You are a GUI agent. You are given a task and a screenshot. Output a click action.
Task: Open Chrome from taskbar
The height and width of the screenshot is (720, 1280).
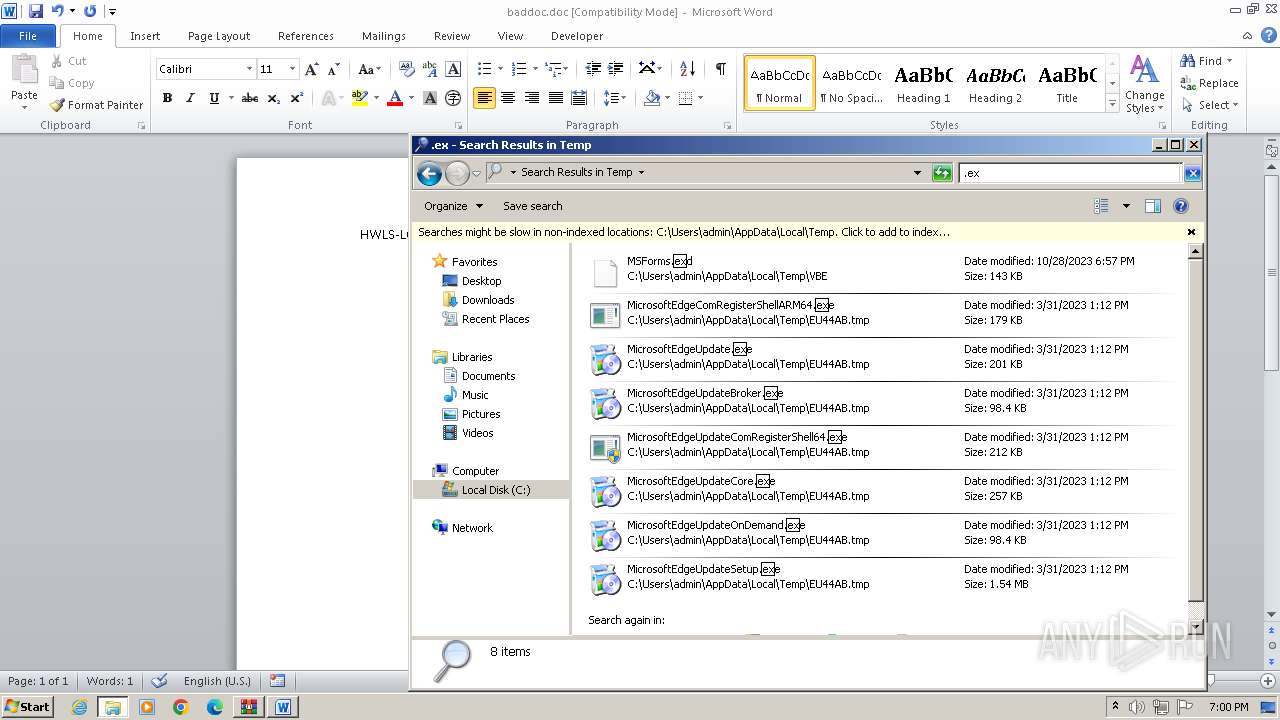tap(180, 707)
